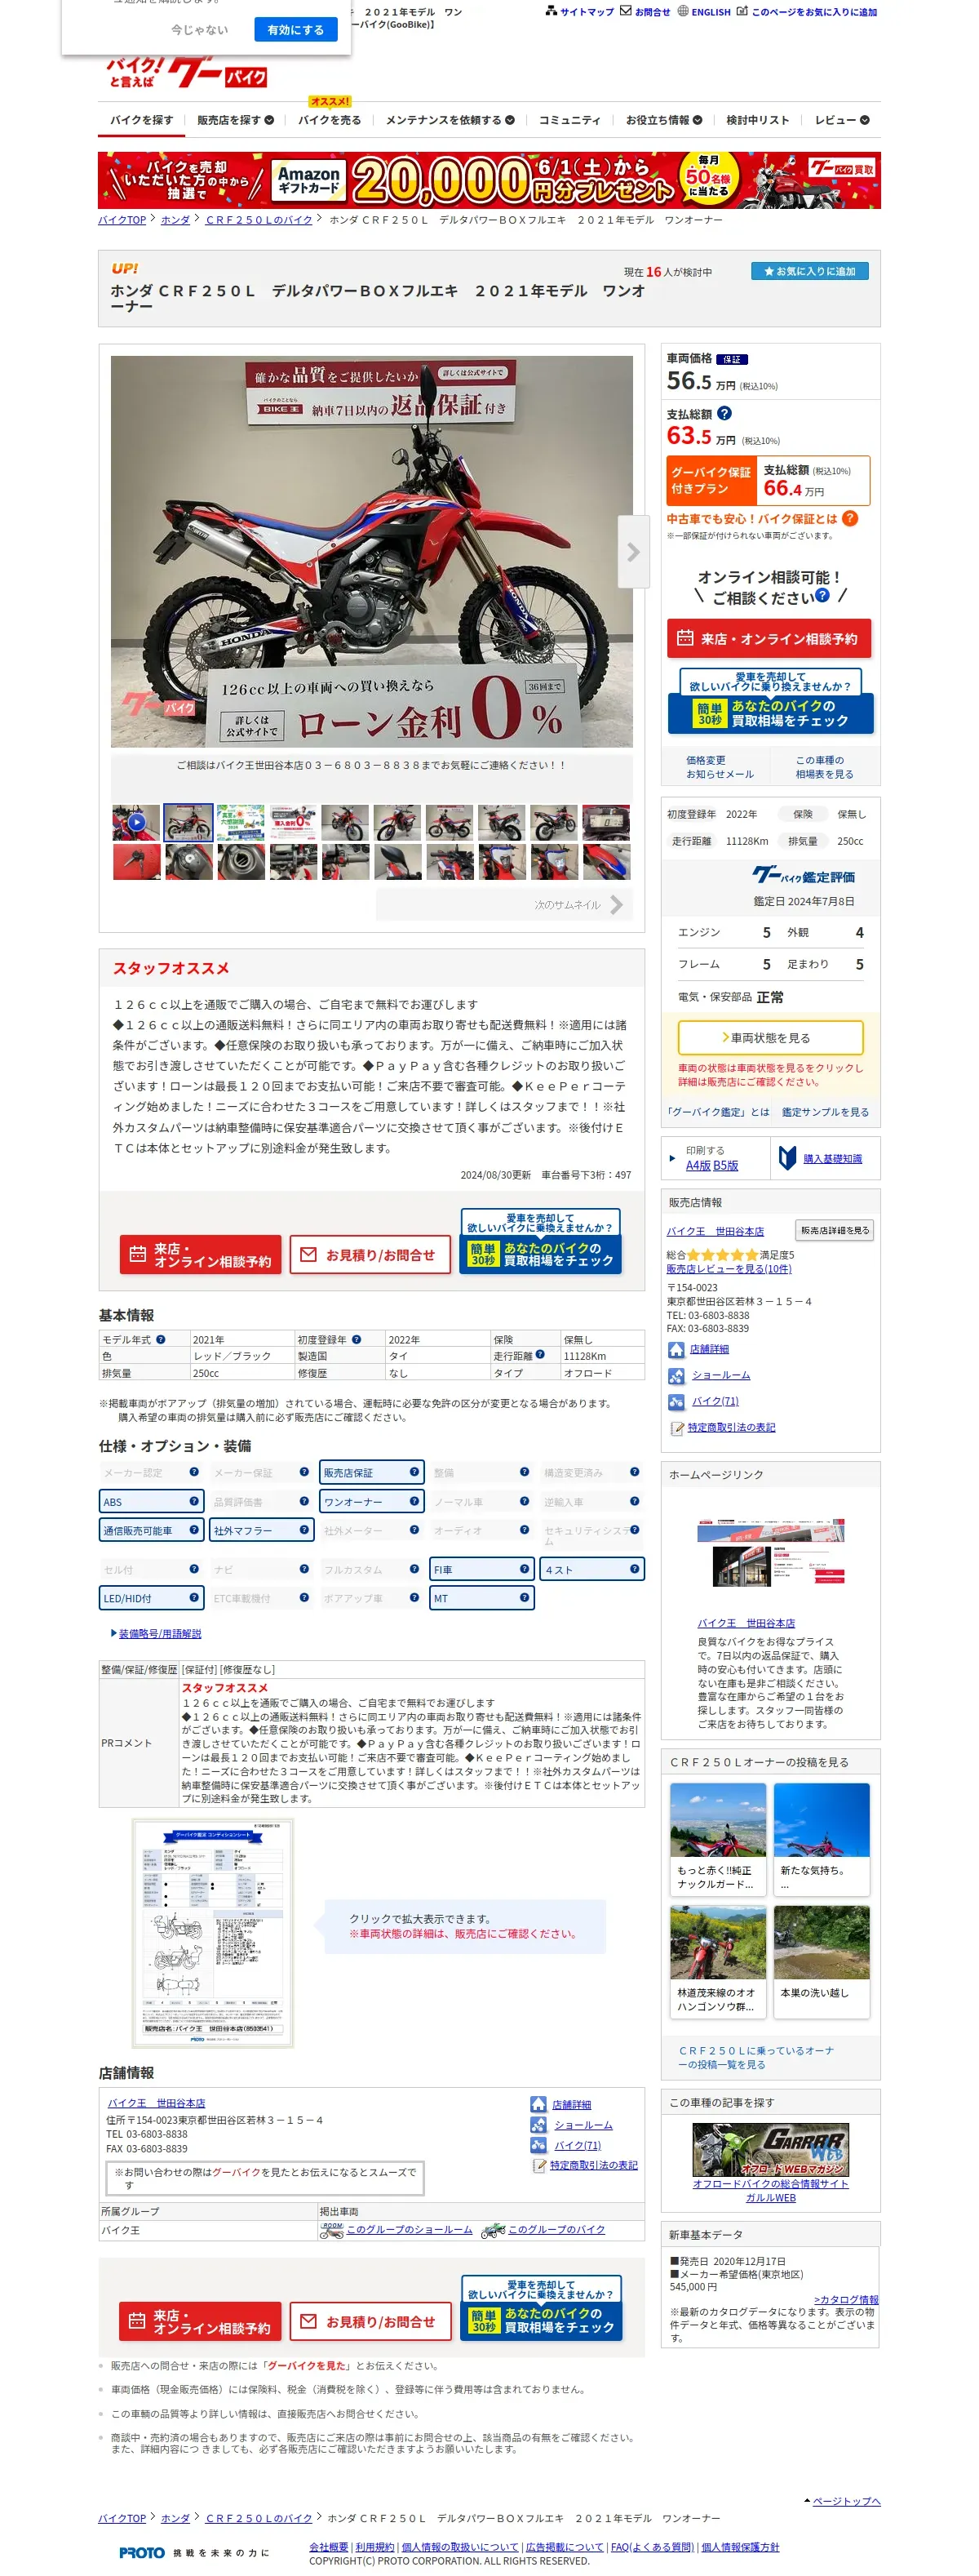979x2576 pixels.
Task: Open help icon beside 支払総額
Action: [724, 413]
